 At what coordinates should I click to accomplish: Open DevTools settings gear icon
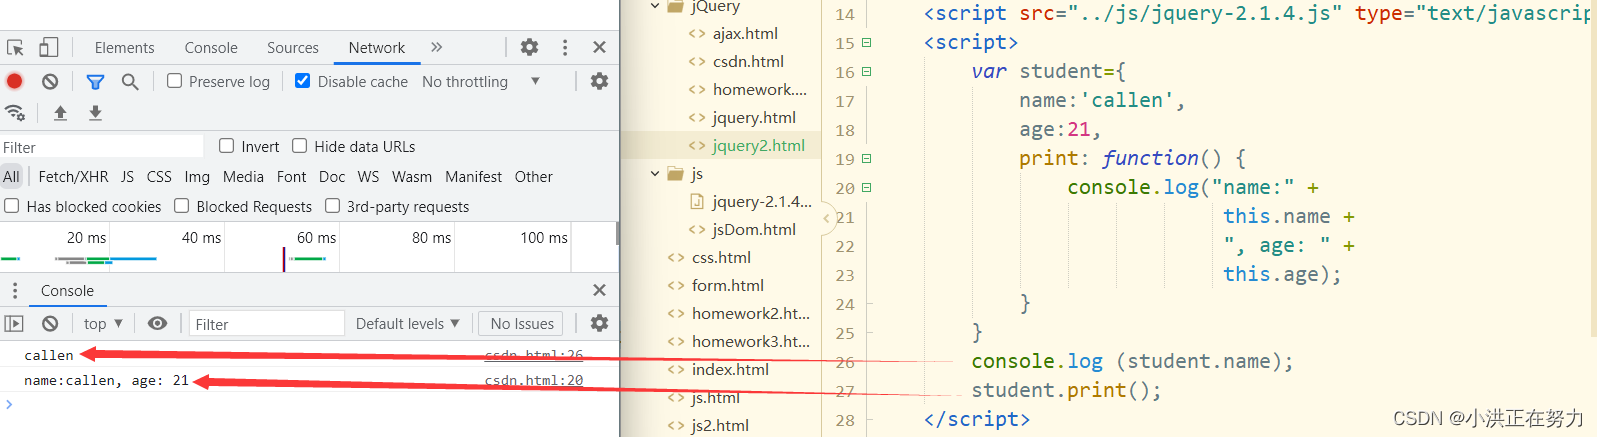pyautogui.click(x=529, y=47)
